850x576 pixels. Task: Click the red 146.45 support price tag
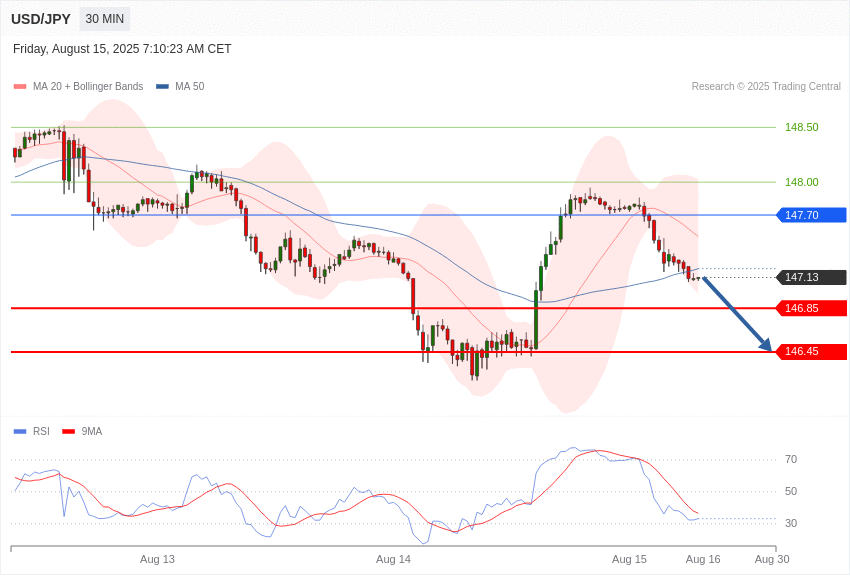(x=812, y=352)
